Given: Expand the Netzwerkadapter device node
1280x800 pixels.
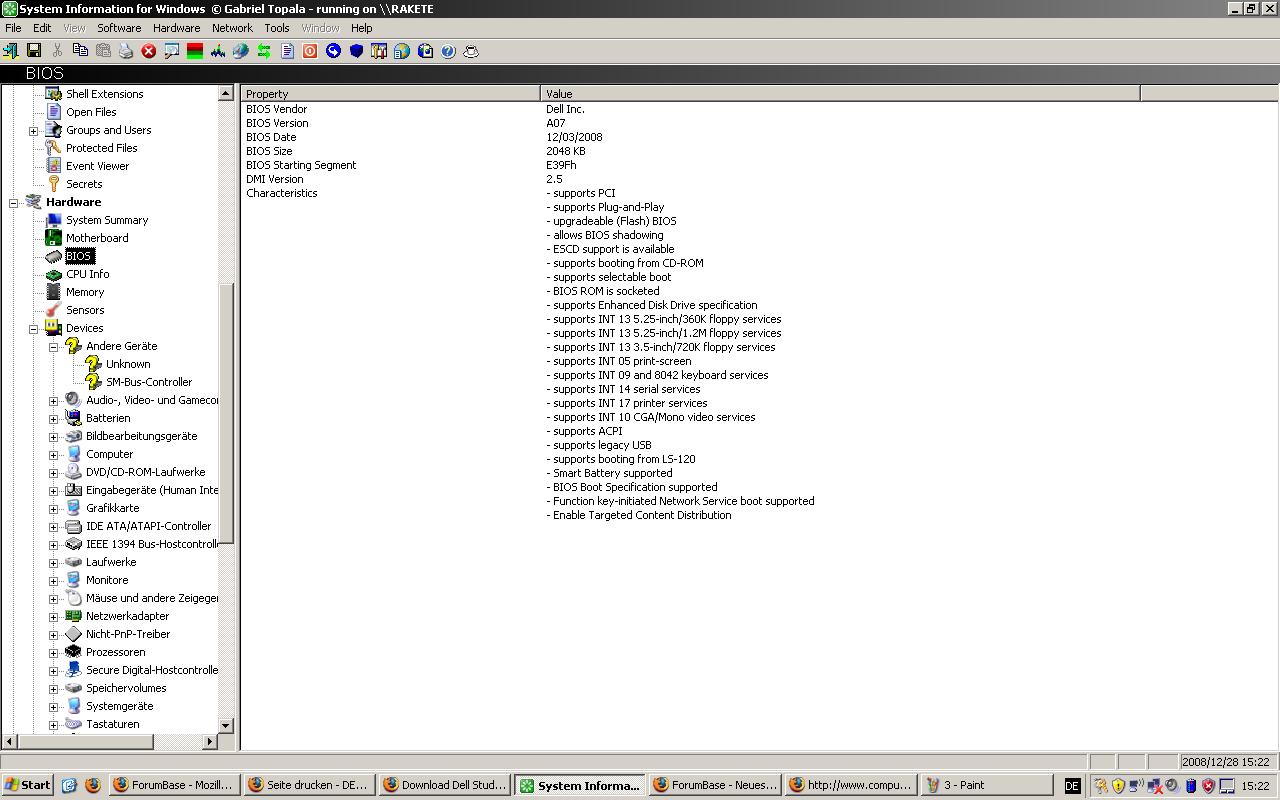Looking at the screenshot, I should point(54,616).
